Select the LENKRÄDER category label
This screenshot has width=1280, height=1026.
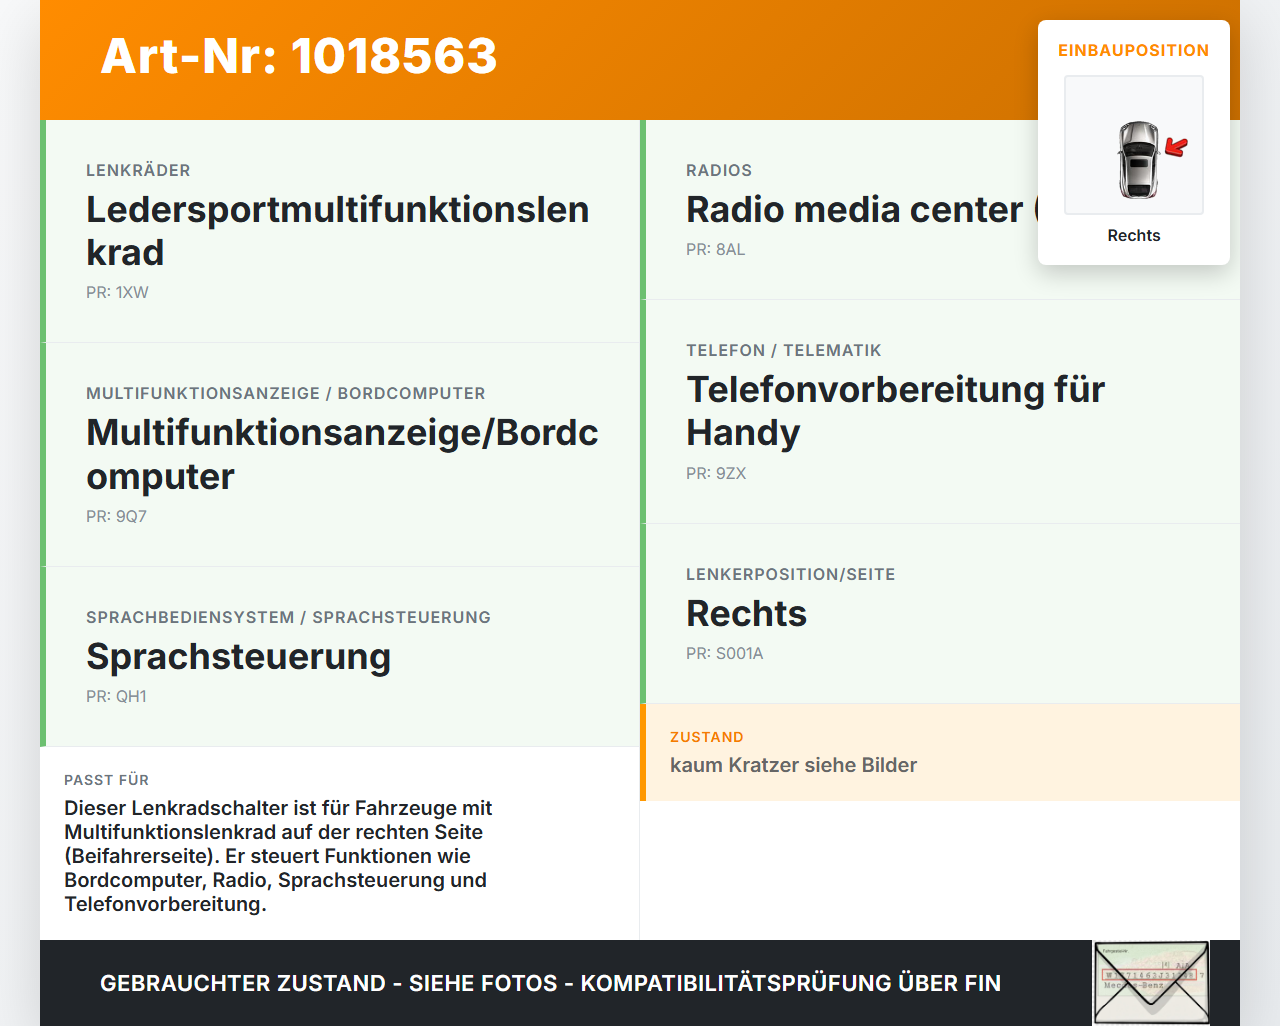138,170
